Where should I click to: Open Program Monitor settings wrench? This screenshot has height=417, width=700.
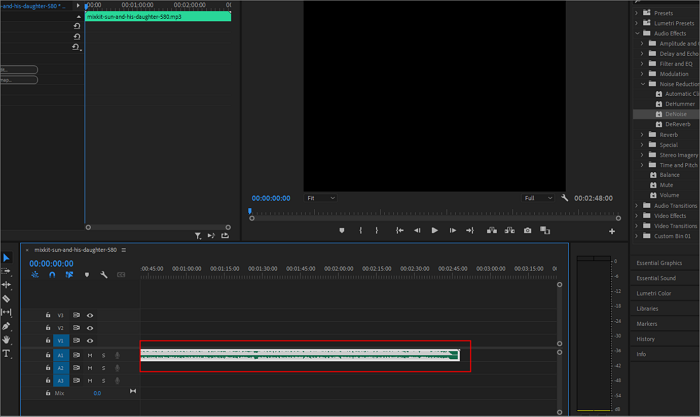click(x=564, y=198)
